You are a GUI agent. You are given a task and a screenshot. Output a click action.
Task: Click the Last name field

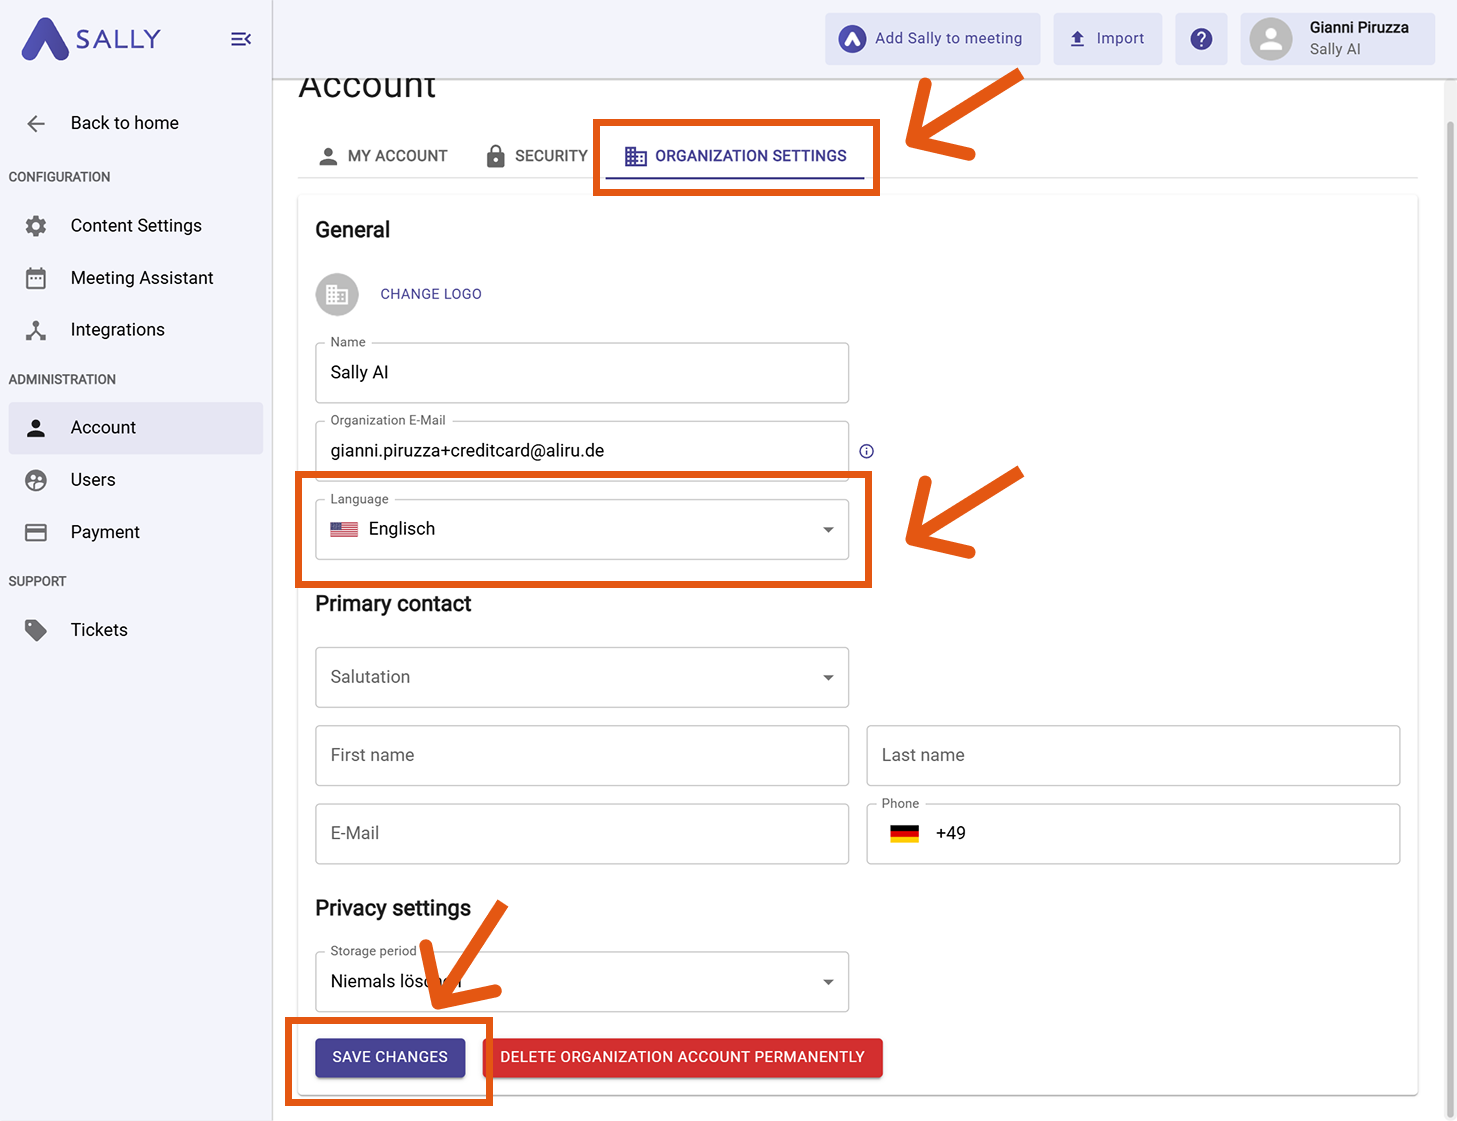[x=1133, y=755]
